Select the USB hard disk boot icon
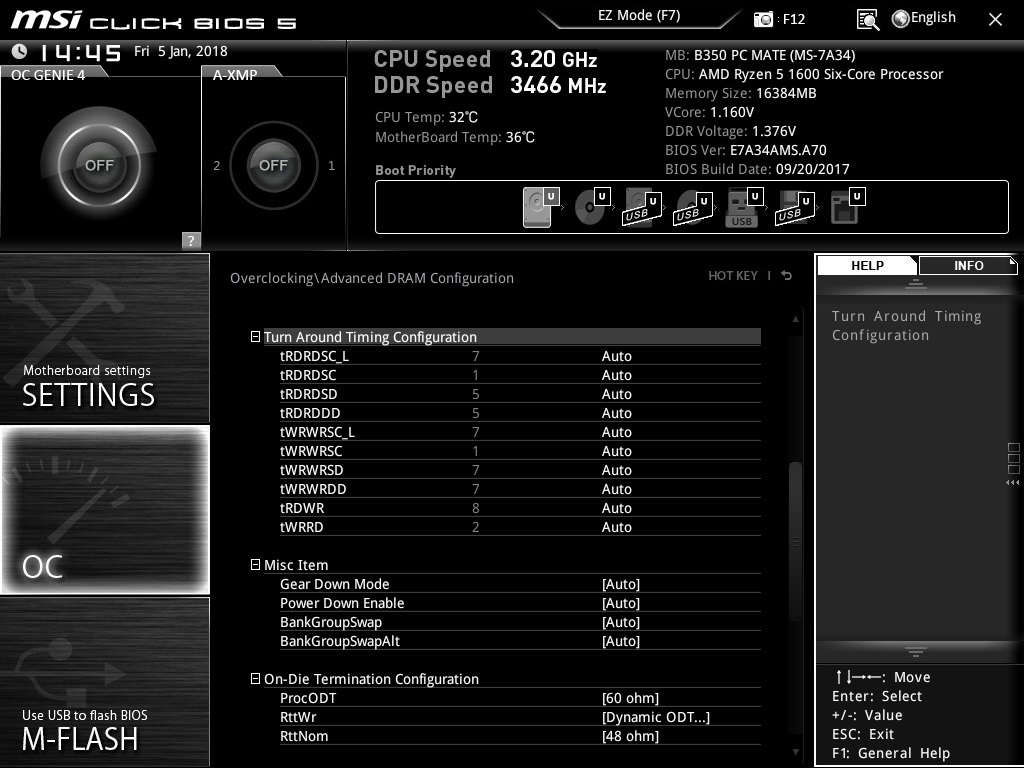This screenshot has width=1024, height=768. pos(640,207)
